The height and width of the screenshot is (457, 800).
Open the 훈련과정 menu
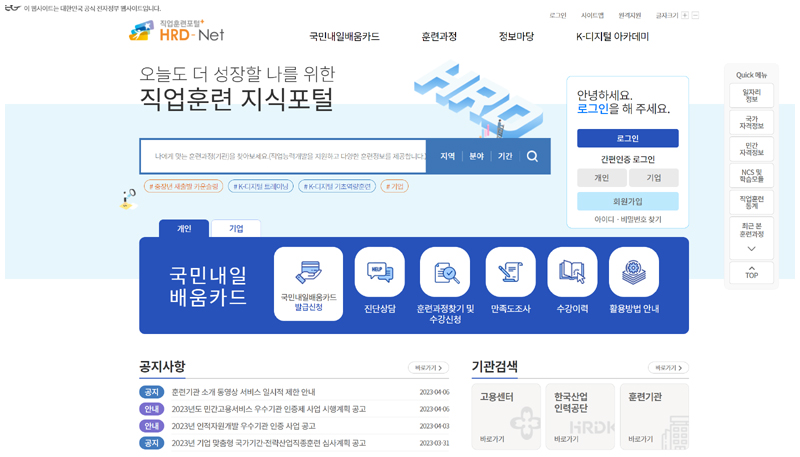pyautogui.click(x=439, y=37)
